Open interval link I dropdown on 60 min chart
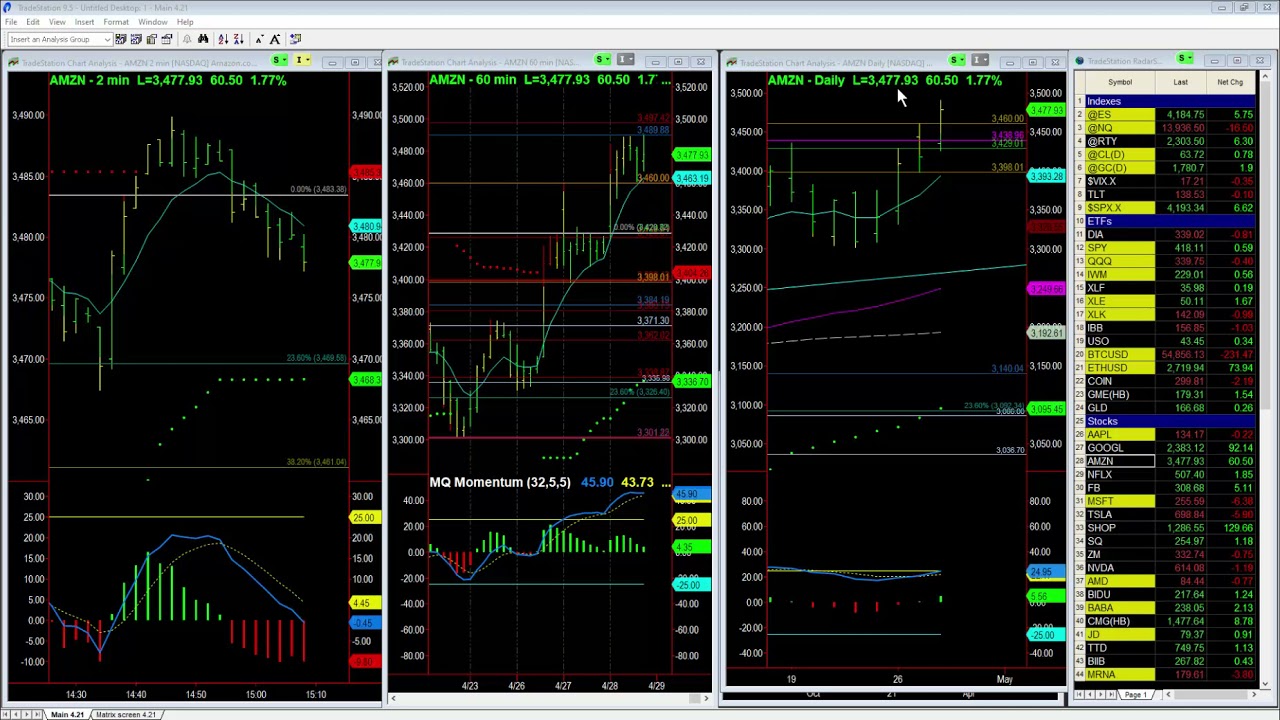 tap(625, 61)
